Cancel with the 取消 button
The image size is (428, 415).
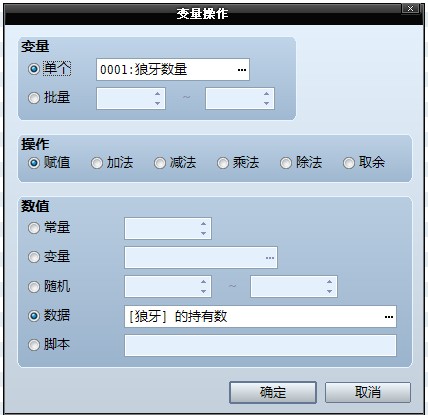point(368,392)
